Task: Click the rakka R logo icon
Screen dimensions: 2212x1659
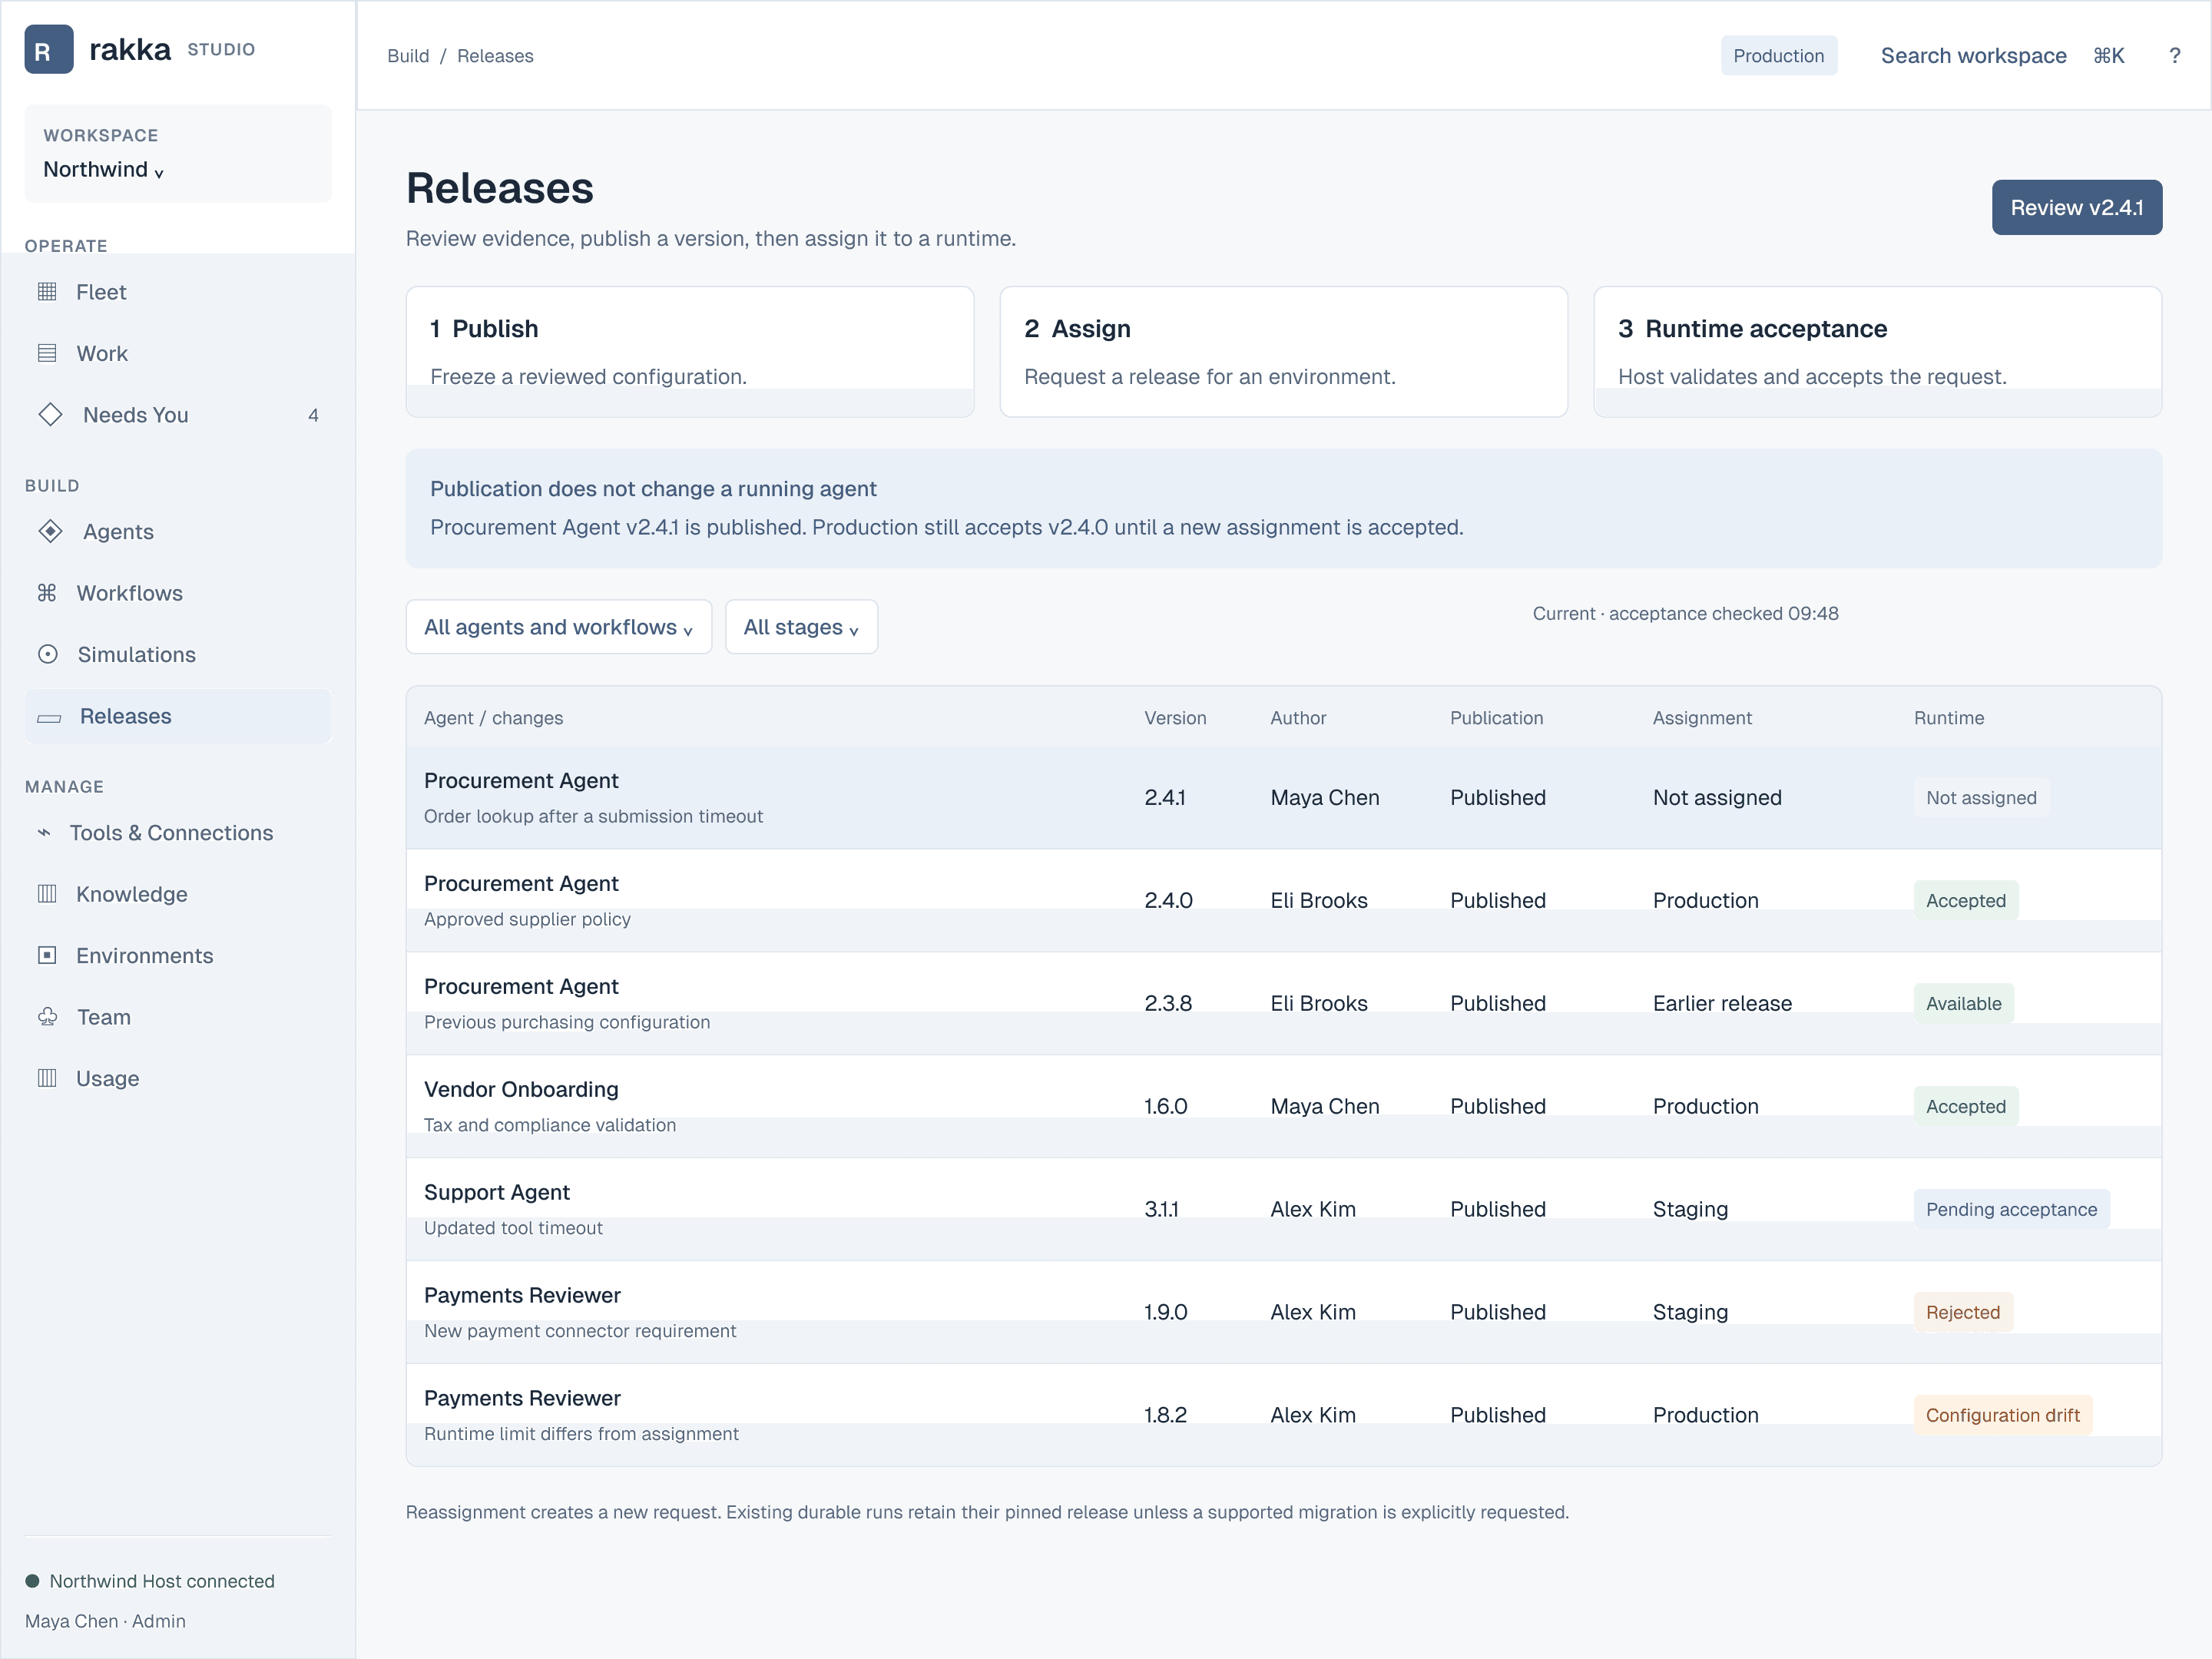Action: pos(49,50)
